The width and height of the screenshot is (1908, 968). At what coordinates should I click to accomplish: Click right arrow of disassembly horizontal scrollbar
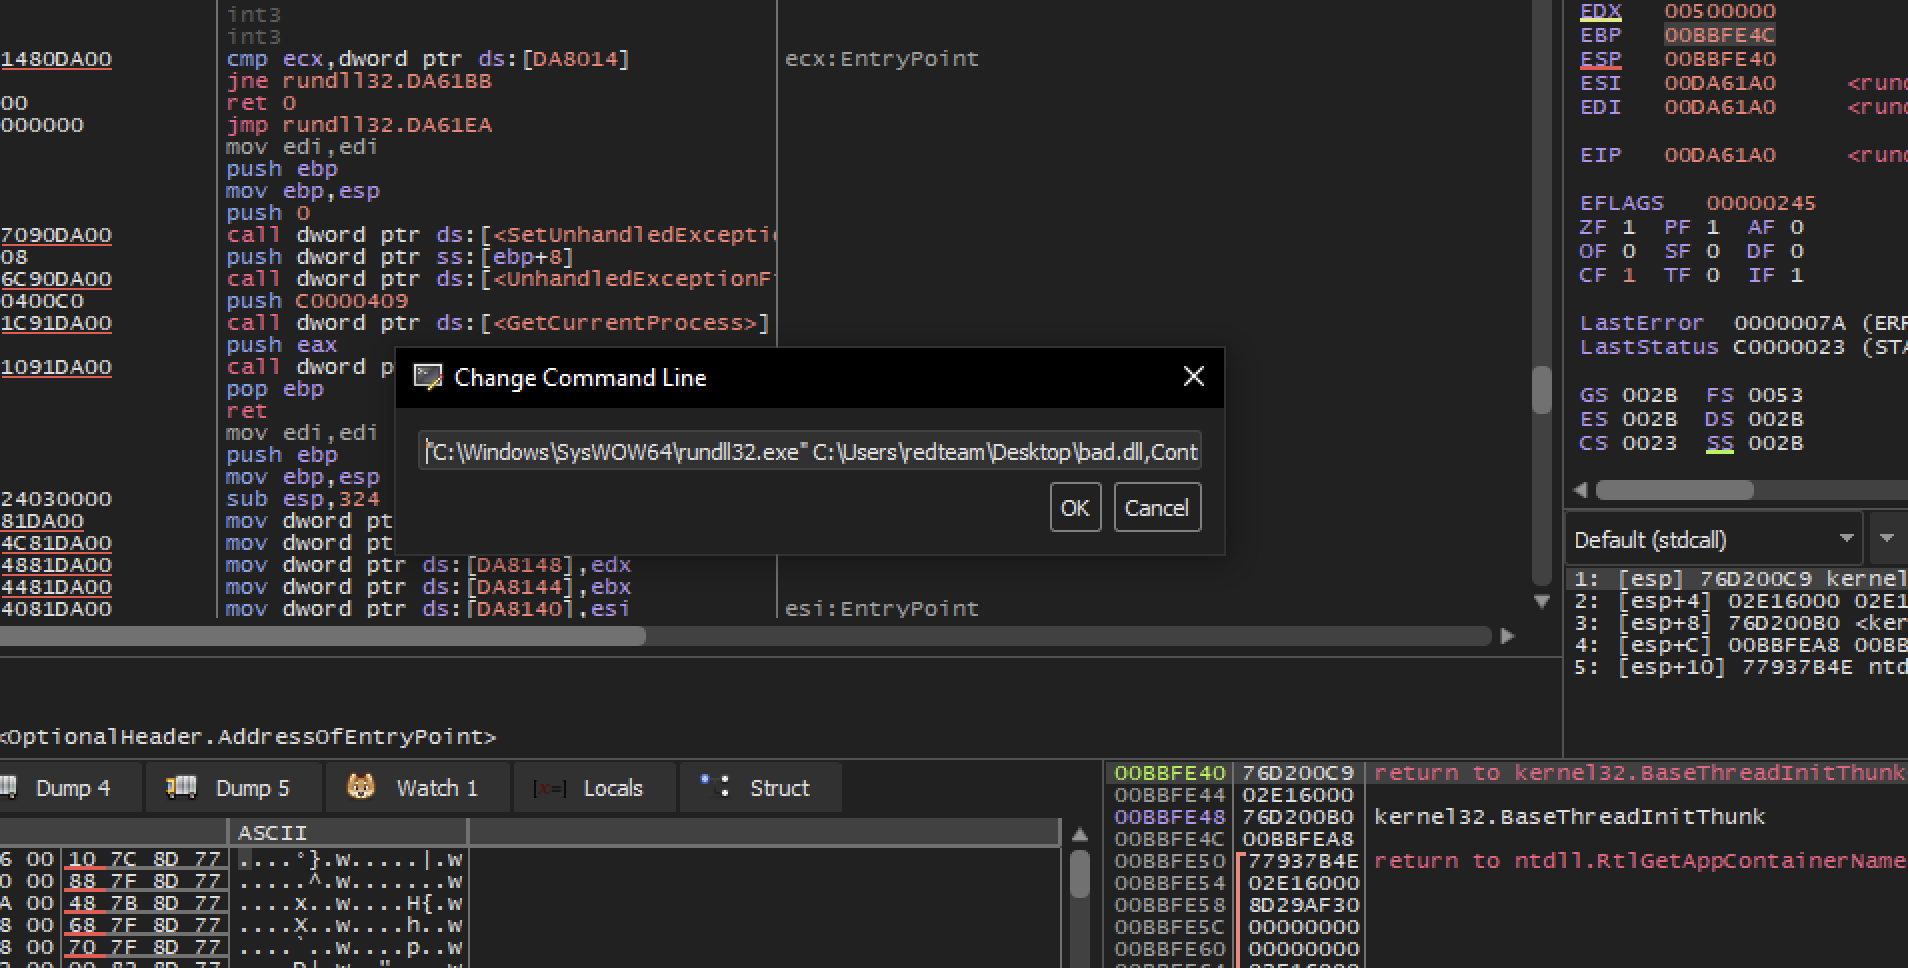[x=1508, y=636]
